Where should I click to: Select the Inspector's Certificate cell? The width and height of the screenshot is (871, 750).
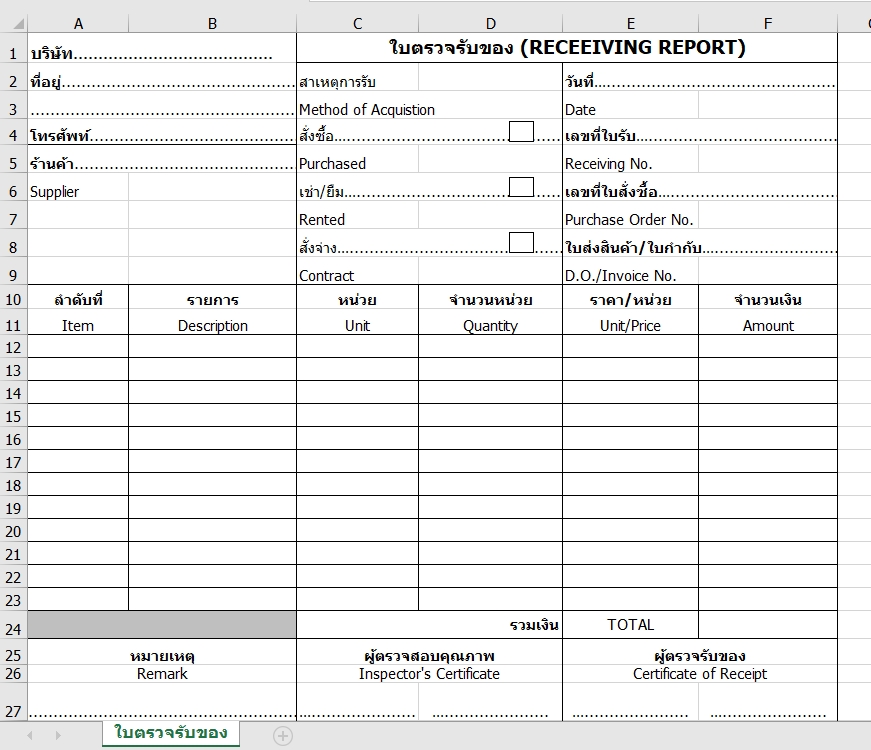click(429, 674)
